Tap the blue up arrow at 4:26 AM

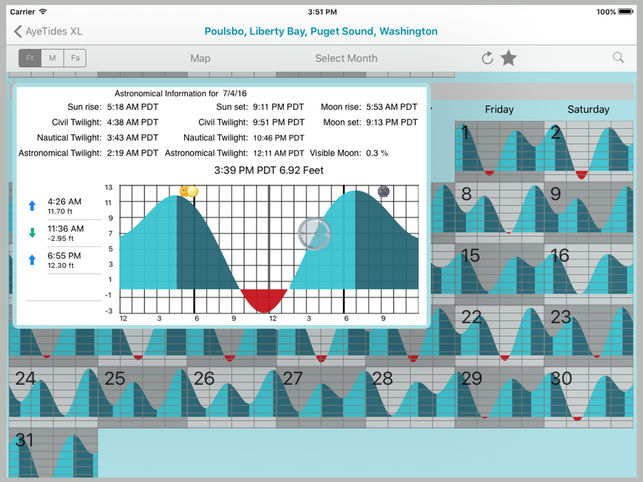(31, 205)
